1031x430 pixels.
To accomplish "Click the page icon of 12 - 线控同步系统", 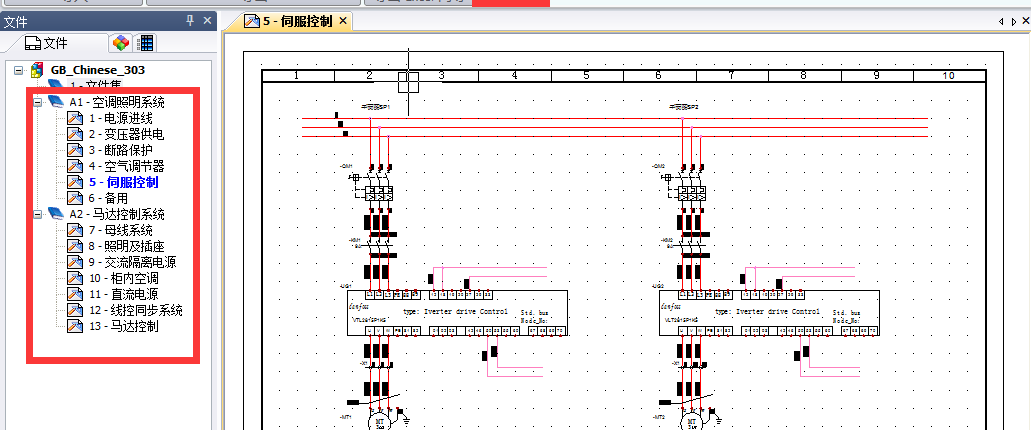I will coord(76,310).
